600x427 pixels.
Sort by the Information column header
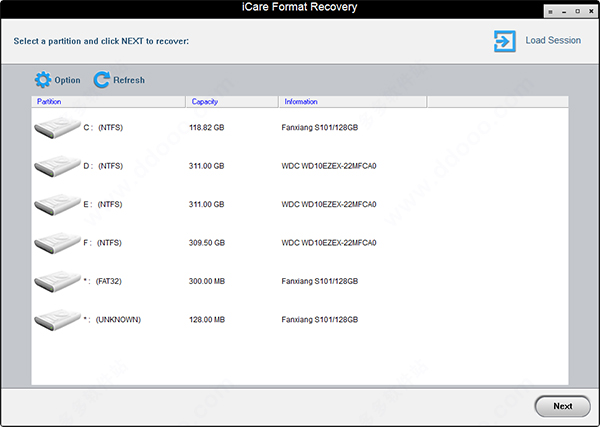[x=352, y=102]
